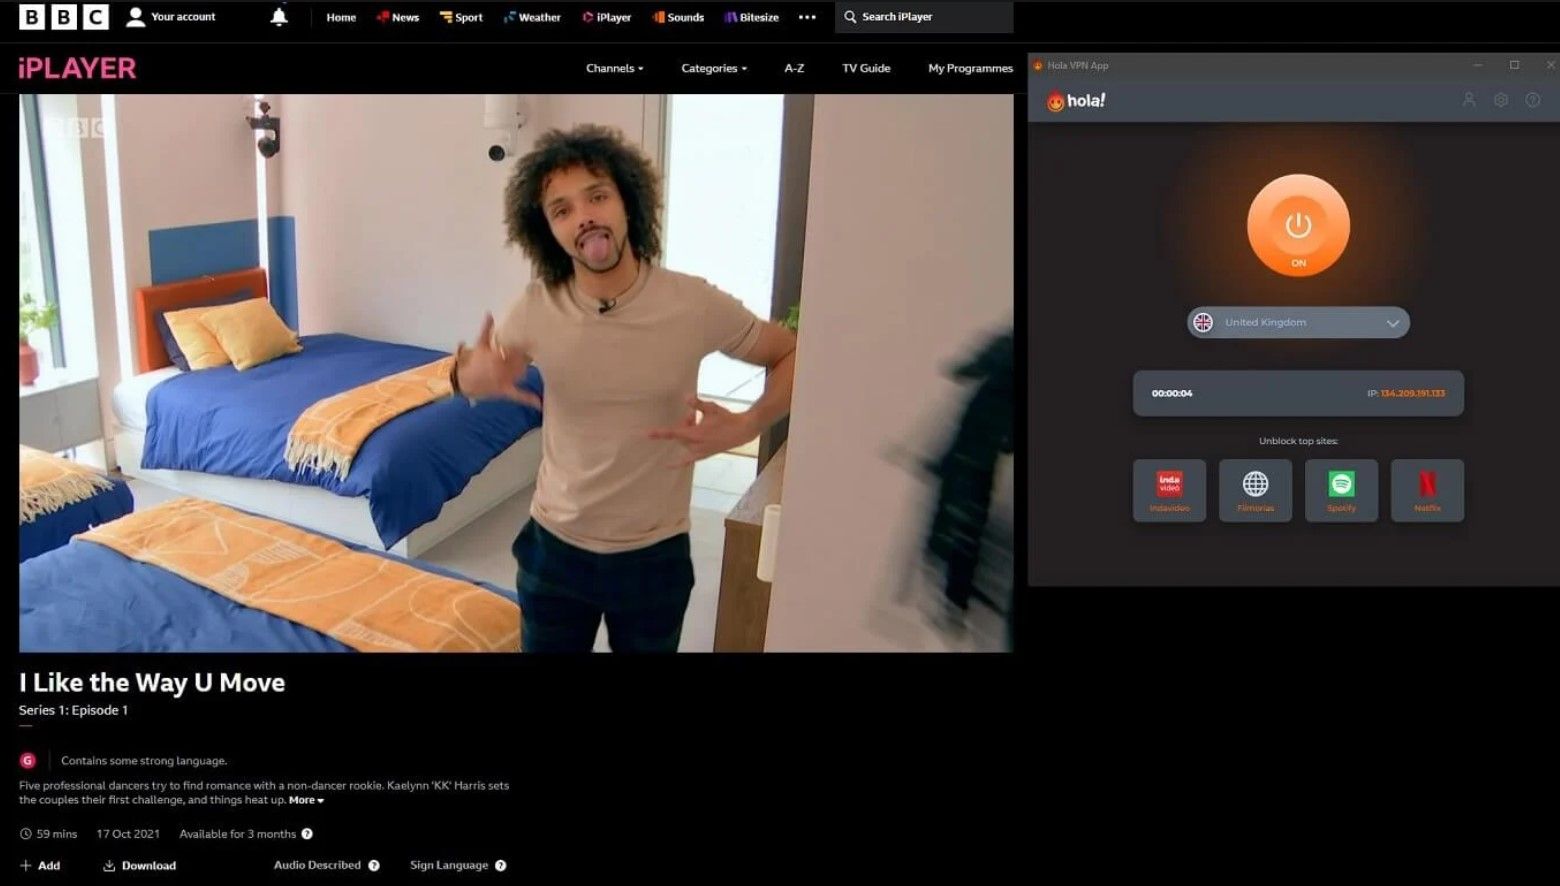Screen dimensions: 1560x886
Task: Show more BBC menu options (three dots)
Action: click(x=807, y=17)
